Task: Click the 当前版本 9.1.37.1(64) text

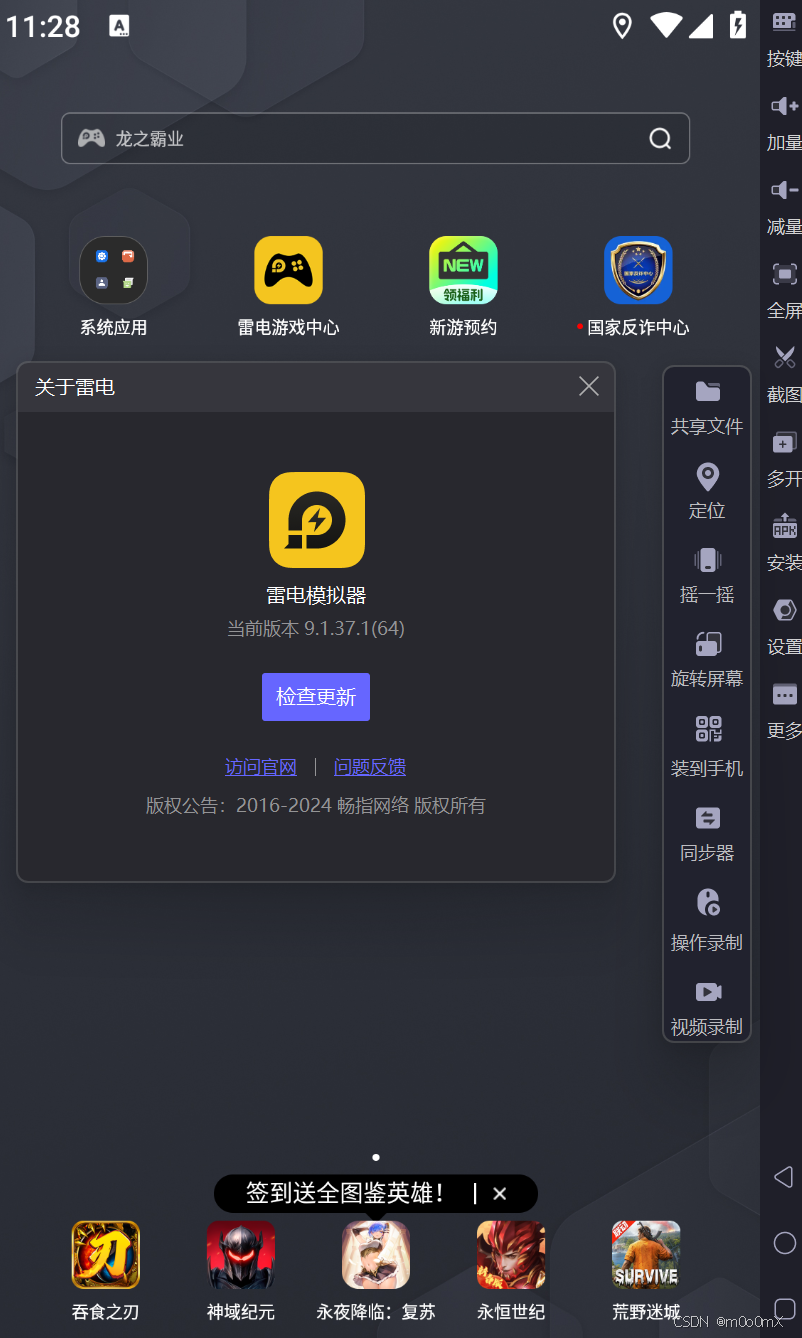Action: point(316,629)
